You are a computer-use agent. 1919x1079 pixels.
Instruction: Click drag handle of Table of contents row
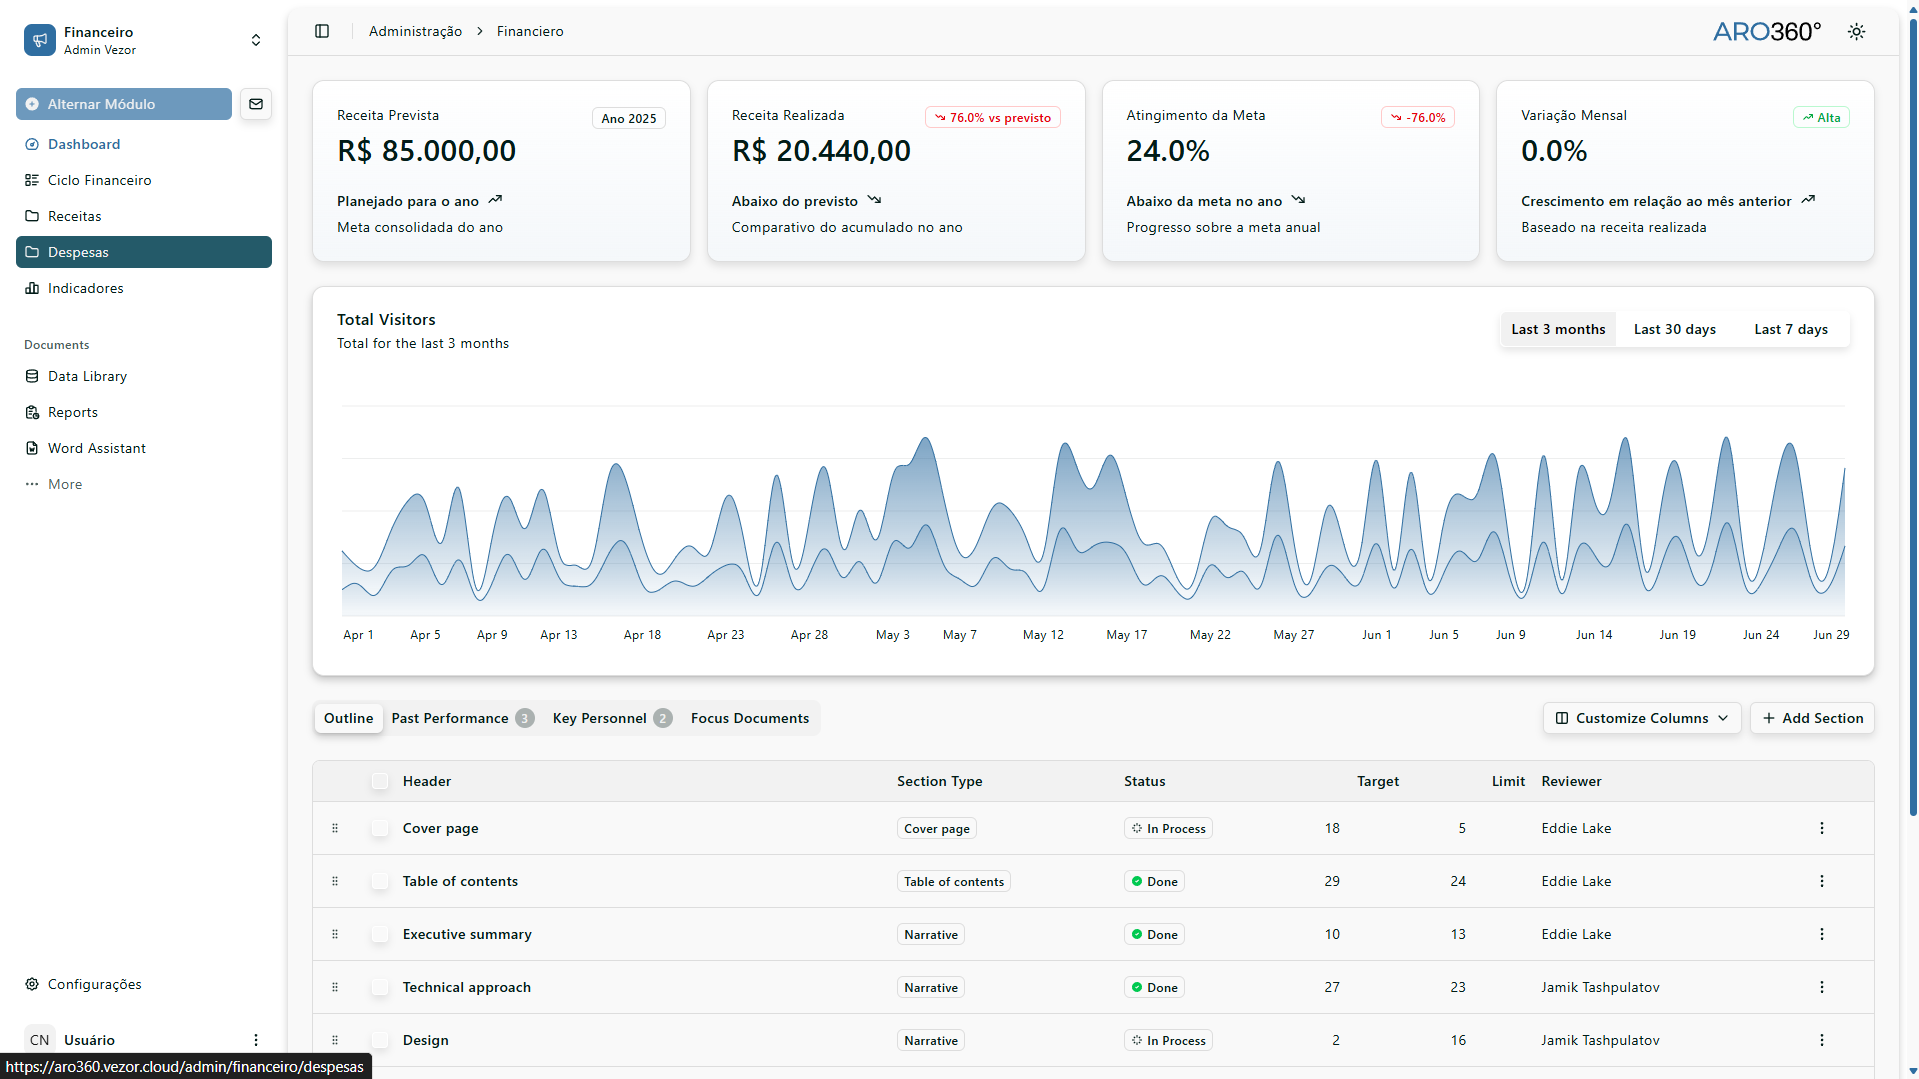tap(335, 881)
